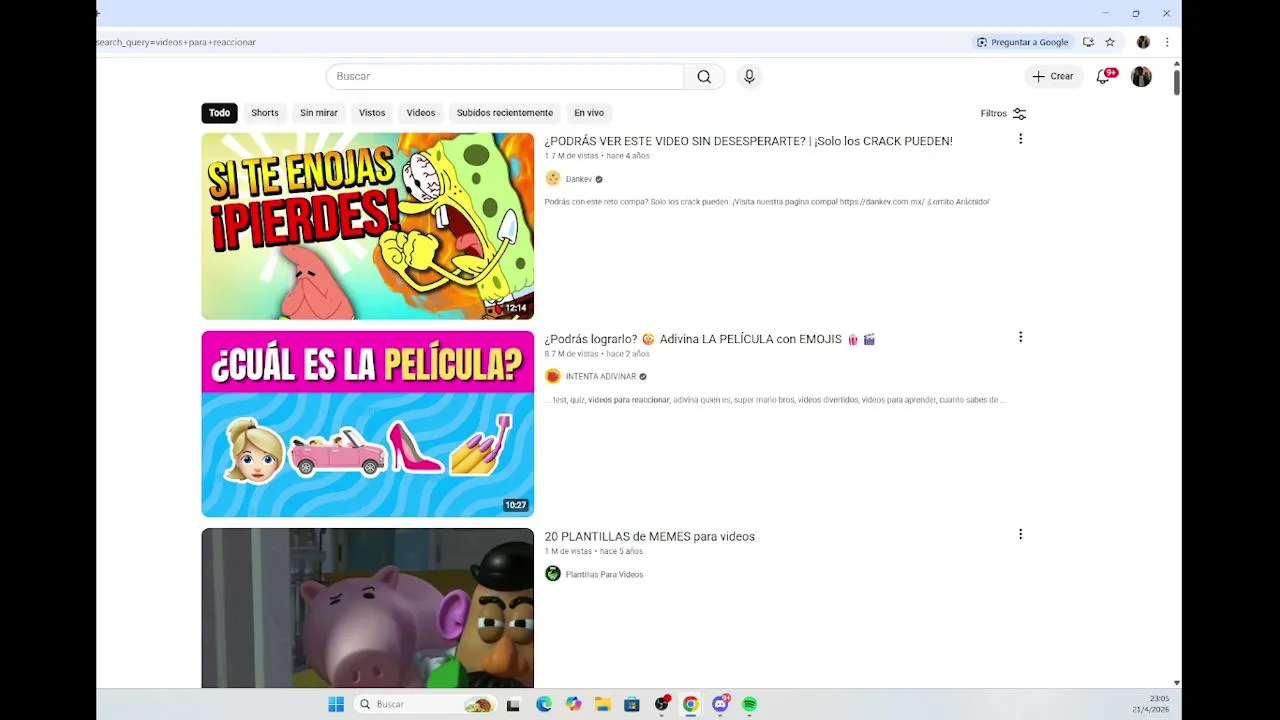Open the INTENTA ADIVINAR channel name link
This screenshot has height=720, width=1280.
point(601,377)
